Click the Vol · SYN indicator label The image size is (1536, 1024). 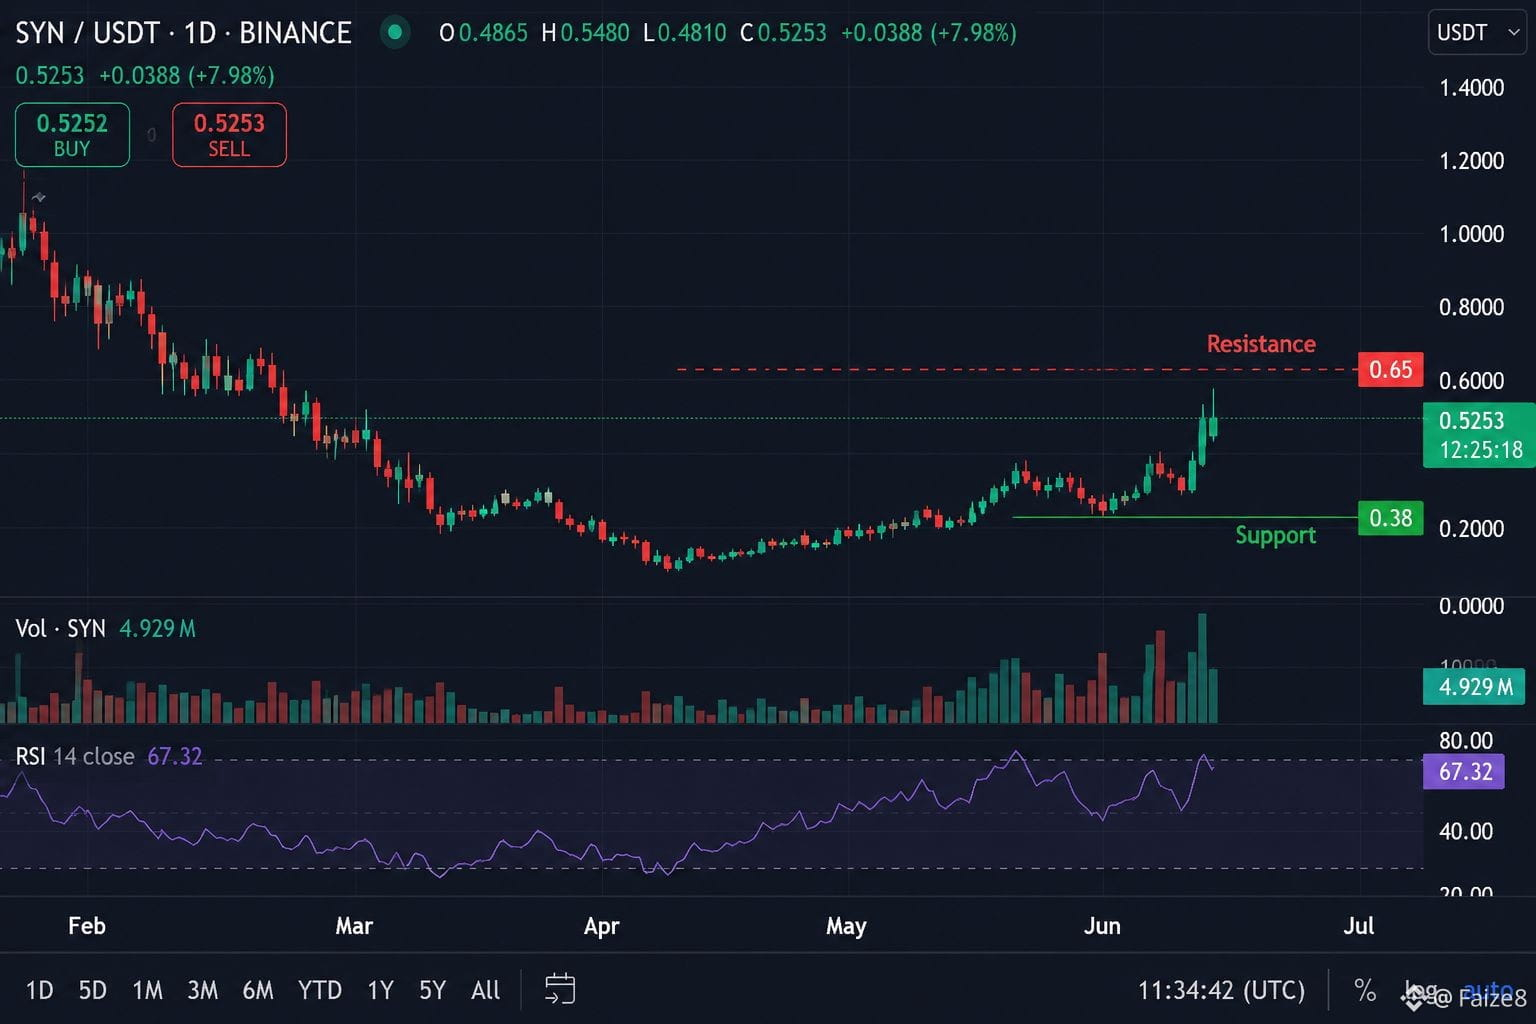60,628
